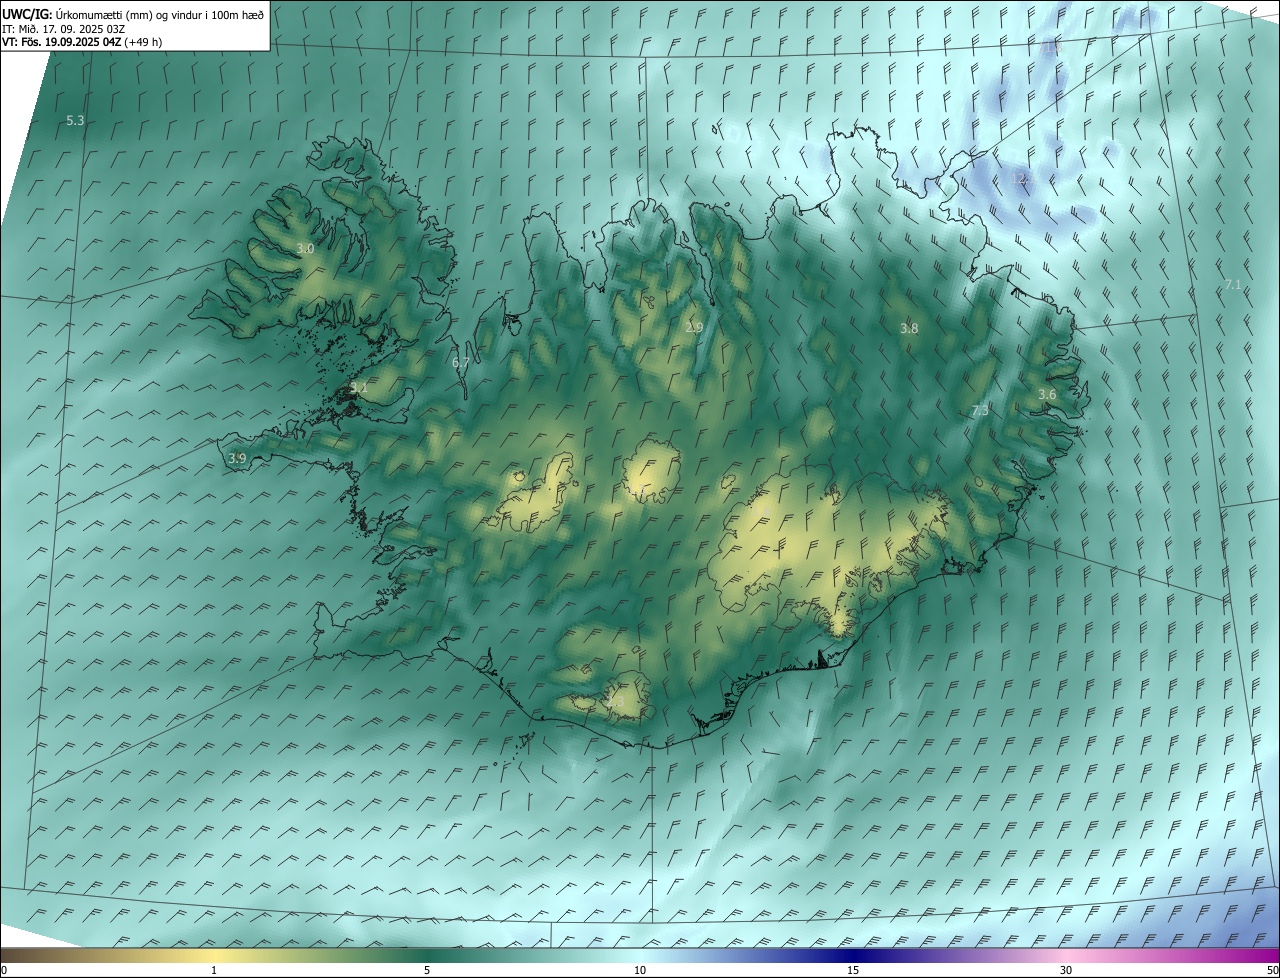This screenshot has height=978, width=1280.
Task: Click the 15 tick on the color scale
Action: (x=853, y=970)
